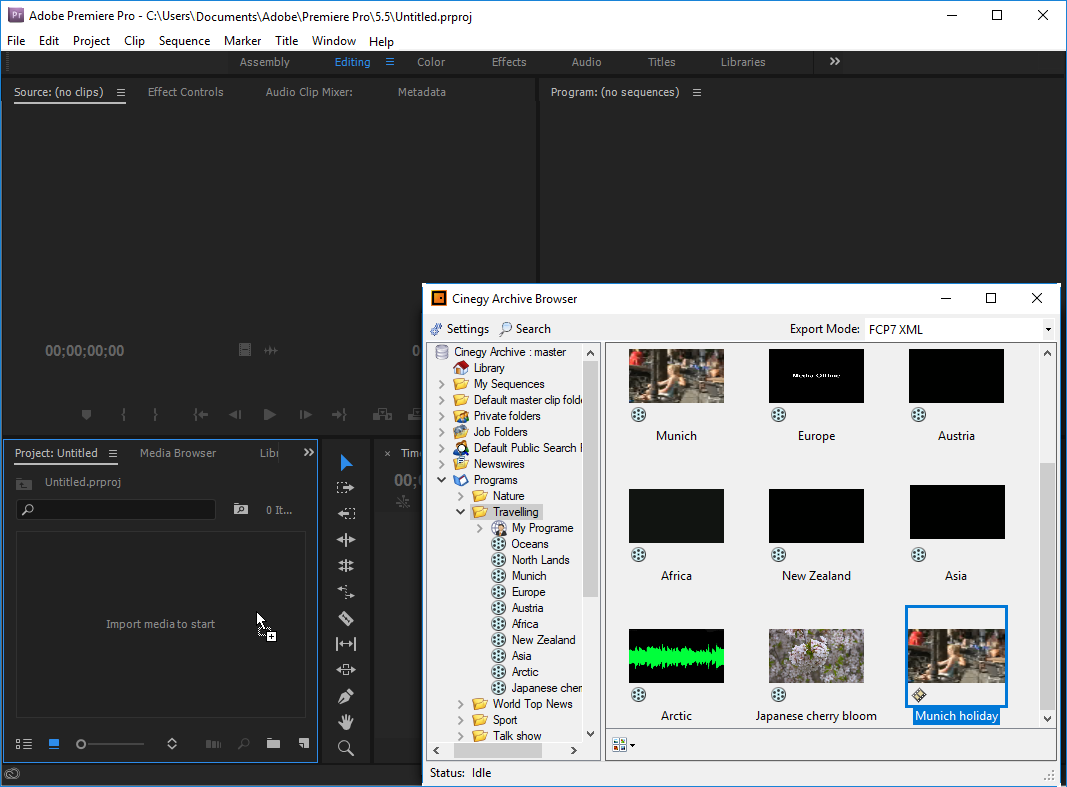This screenshot has height=787, width=1067.
Task: Step forward one frame in Source monitor
Action: [306, 414]
